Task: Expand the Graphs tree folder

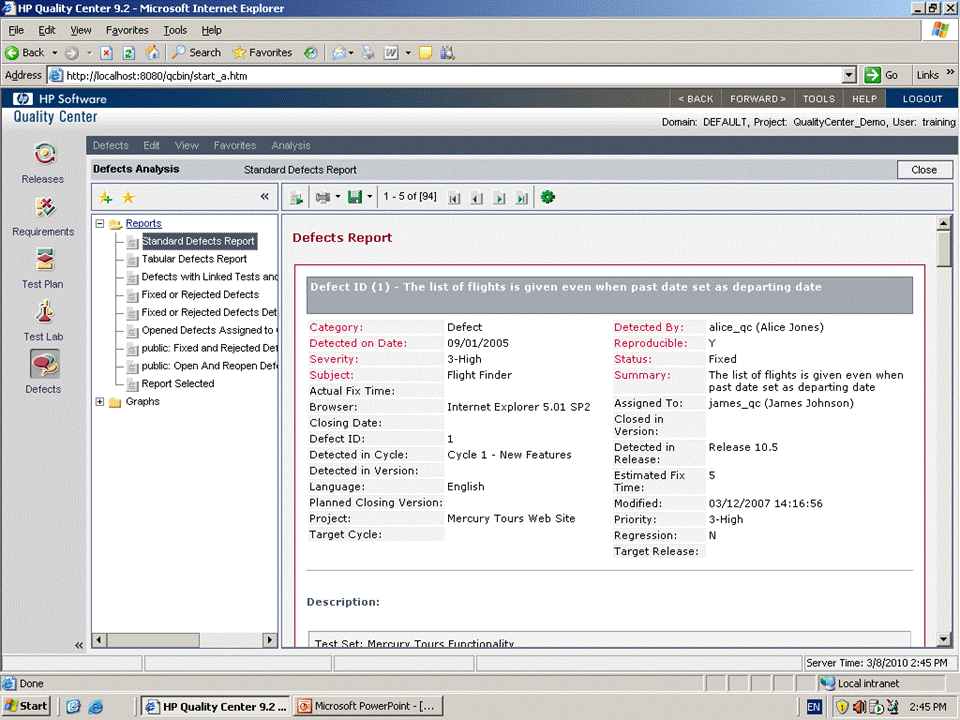Action: [100, 402]
